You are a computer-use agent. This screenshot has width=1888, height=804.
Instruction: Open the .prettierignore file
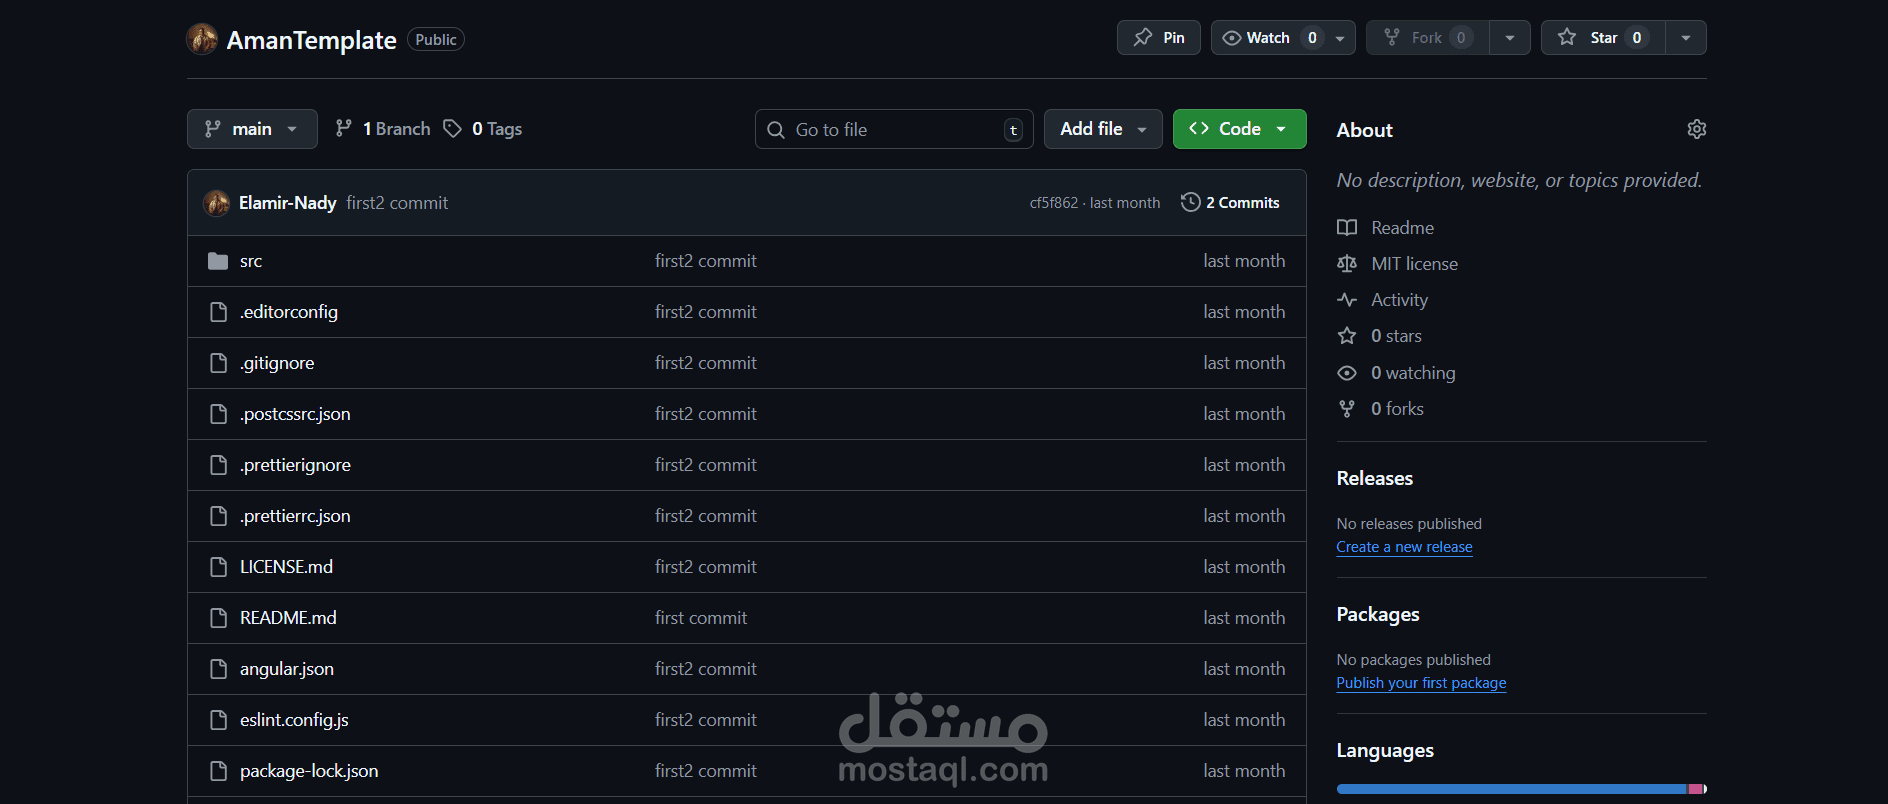pyautogui.click(x=295, y=465)
